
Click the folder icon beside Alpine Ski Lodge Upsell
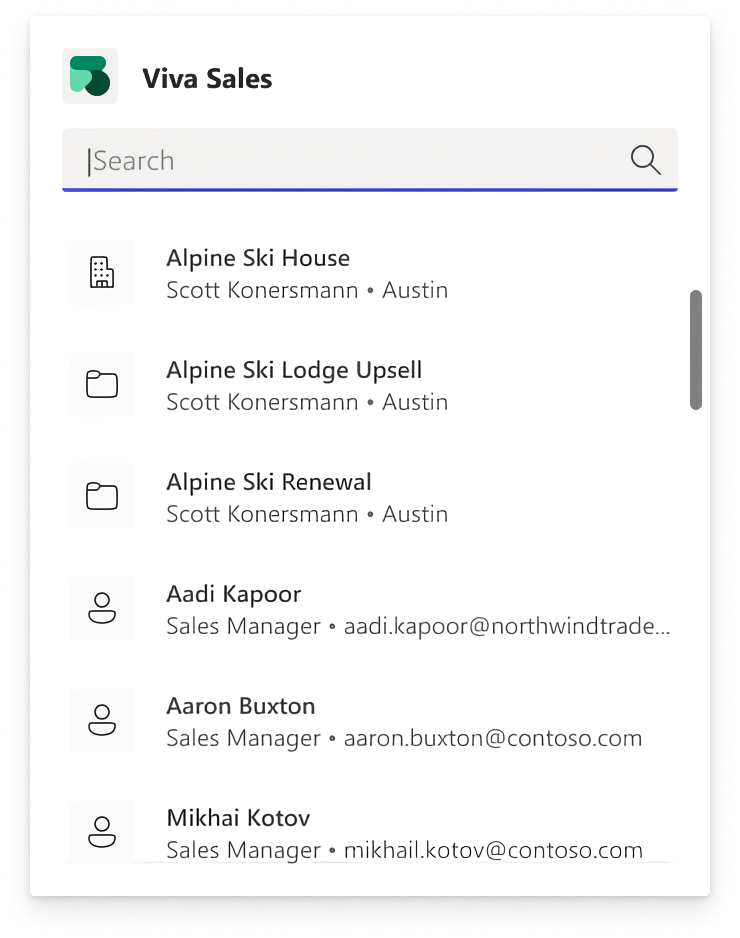pyautogui.click(x=102, y=384)
